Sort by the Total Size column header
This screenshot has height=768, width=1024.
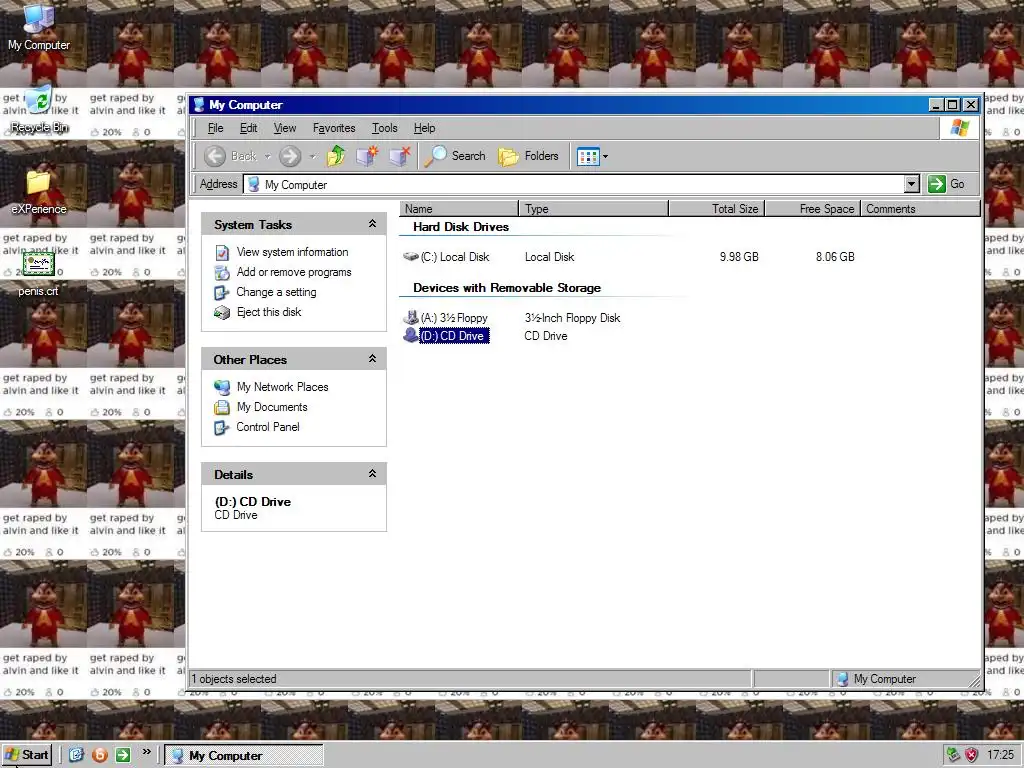click(x=716, y=209)
